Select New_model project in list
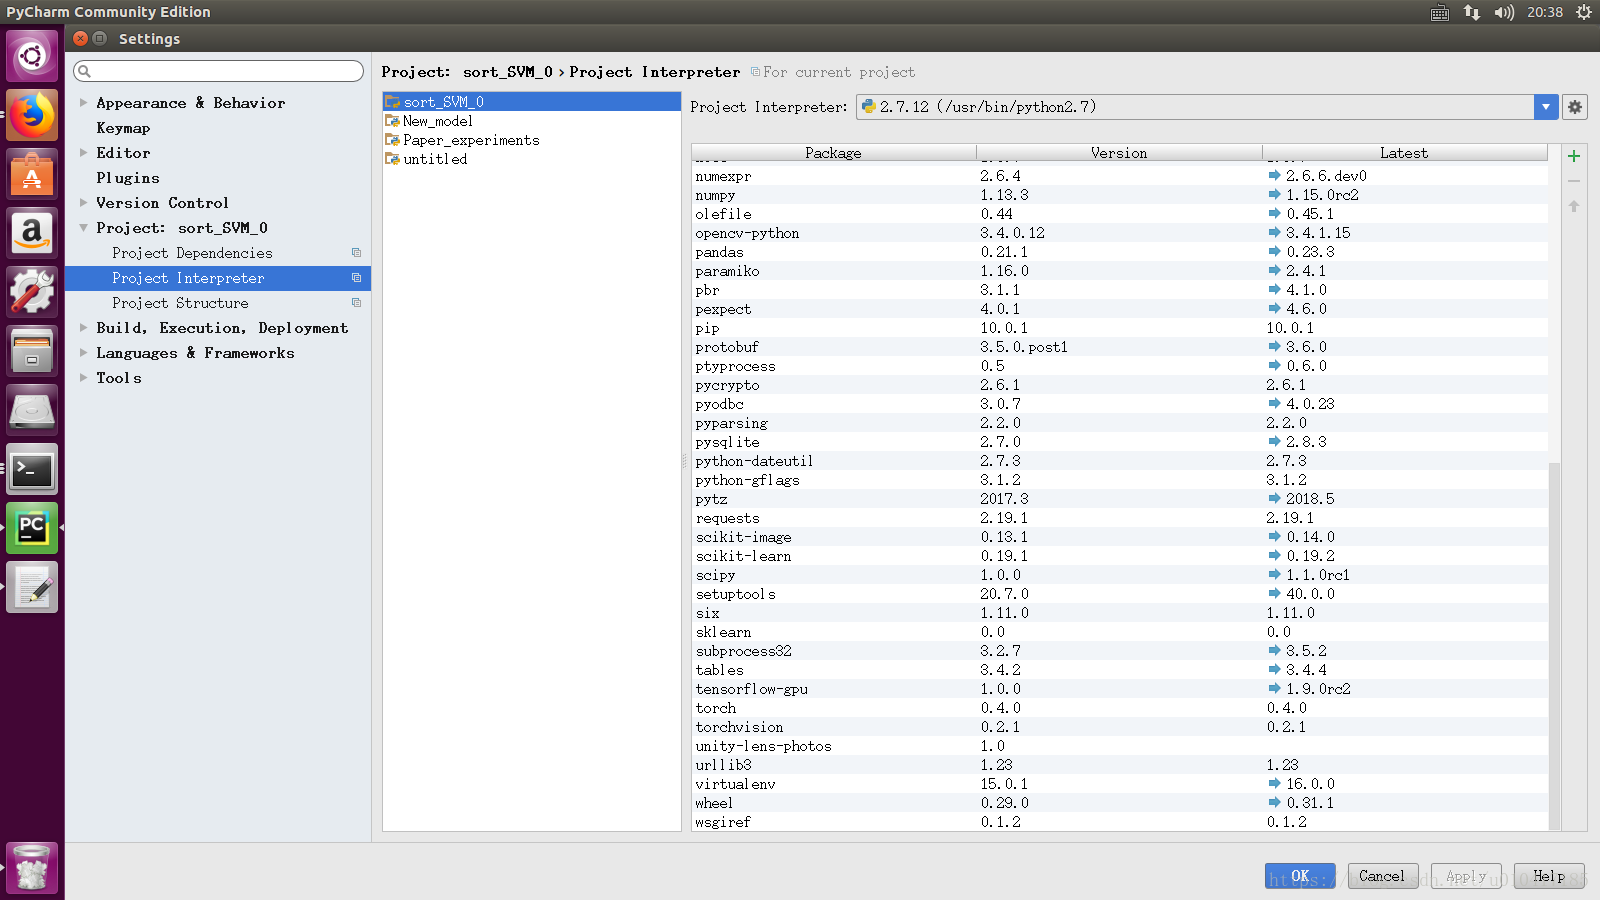The width and height of the screenshot is (1600, 900). tap(532, 121)
